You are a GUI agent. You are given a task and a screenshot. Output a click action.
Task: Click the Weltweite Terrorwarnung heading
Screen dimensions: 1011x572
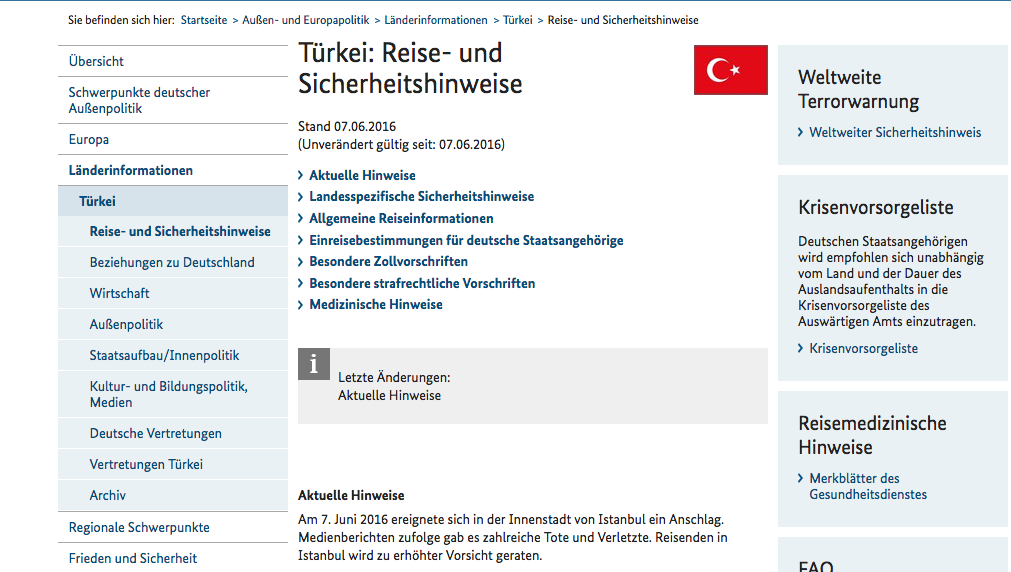[858, 89]
